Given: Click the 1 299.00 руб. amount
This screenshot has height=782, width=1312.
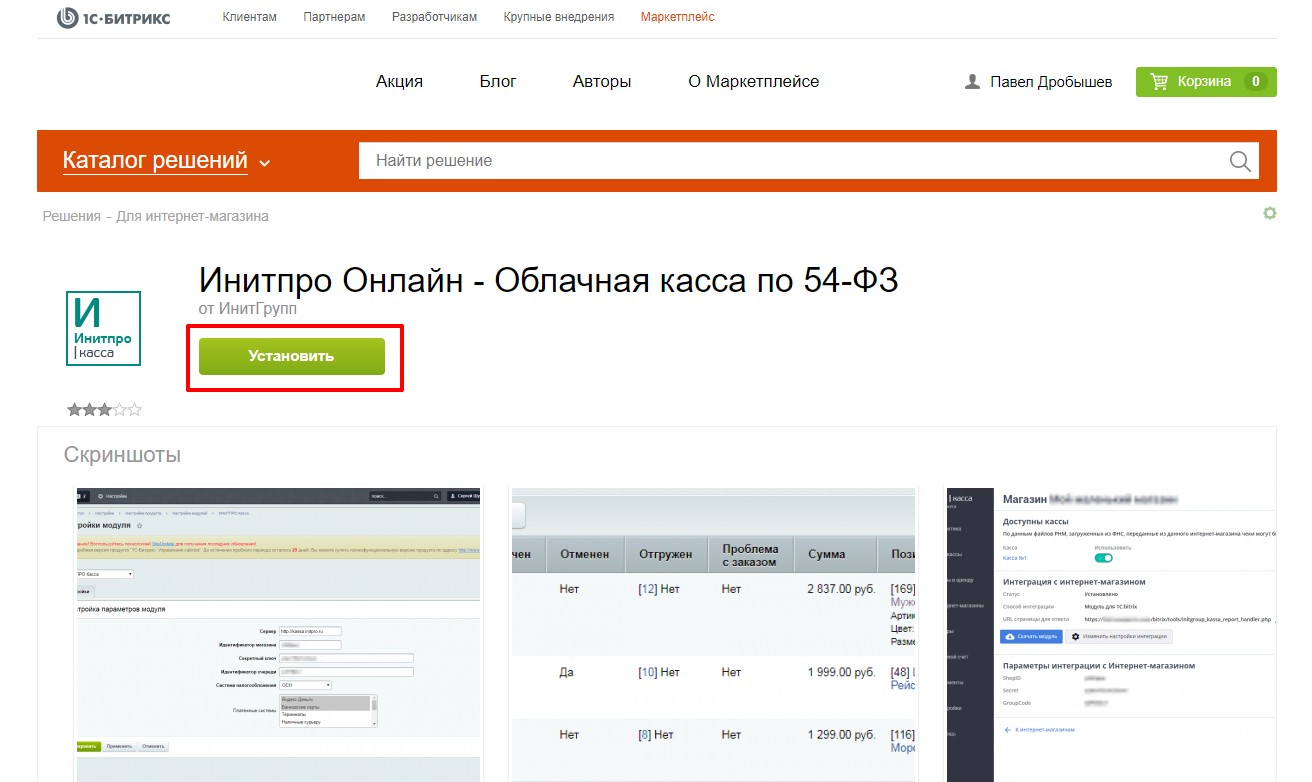Looking at the screenshot, I should [843, 734].
